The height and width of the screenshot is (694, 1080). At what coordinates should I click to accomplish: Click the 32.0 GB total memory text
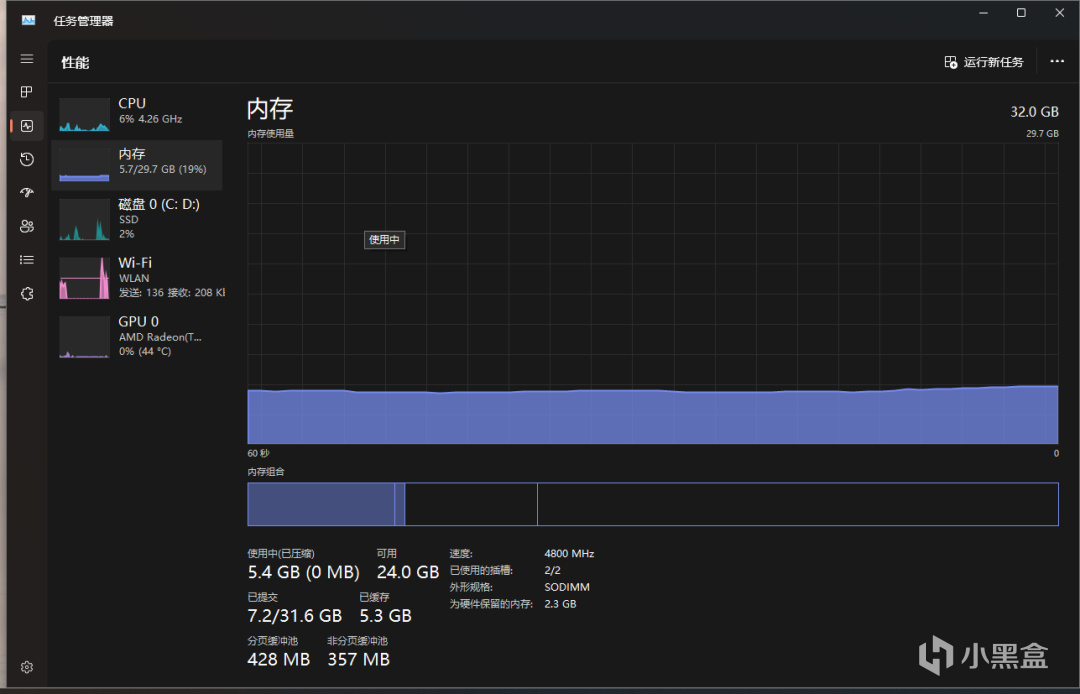[1034, 112]
